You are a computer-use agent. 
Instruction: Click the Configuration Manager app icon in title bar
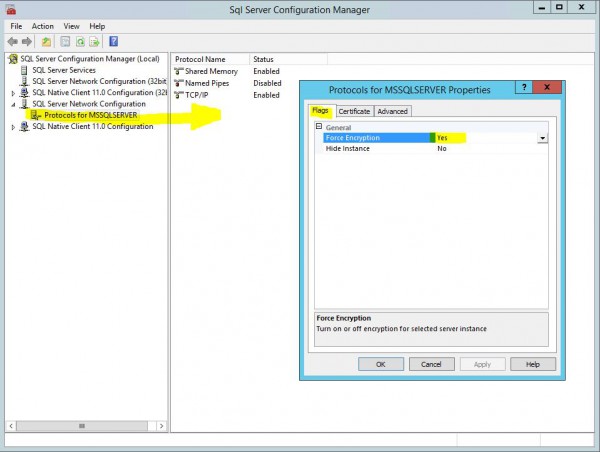coord(11,10)
